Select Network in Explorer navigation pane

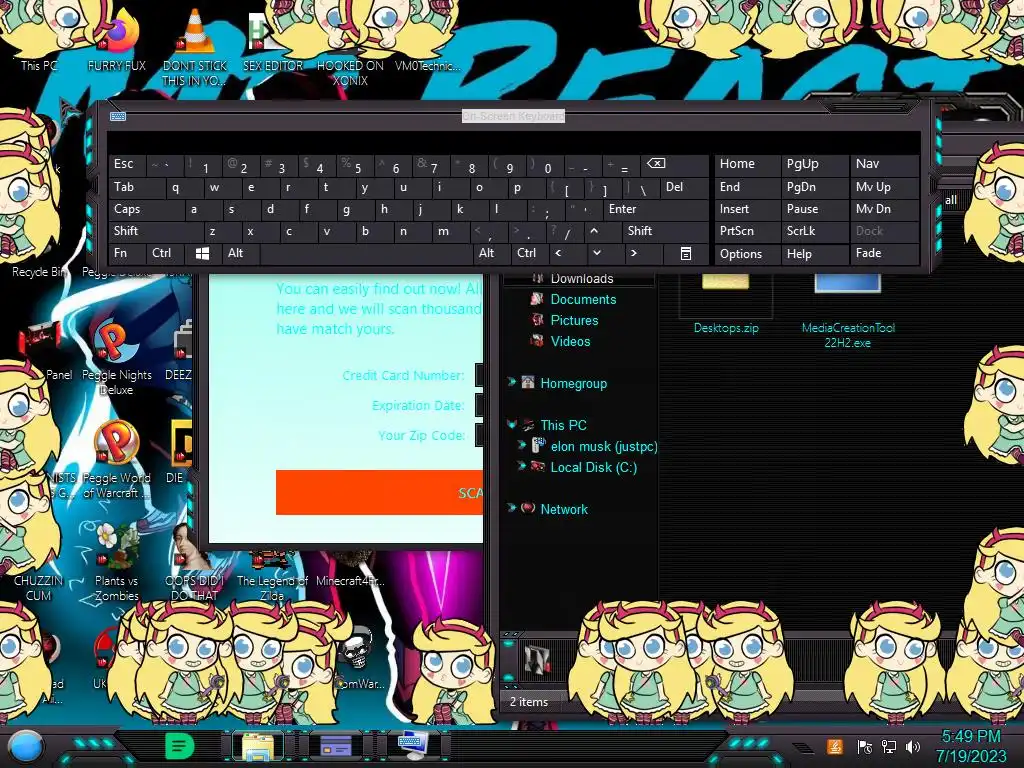coord(564,509)
